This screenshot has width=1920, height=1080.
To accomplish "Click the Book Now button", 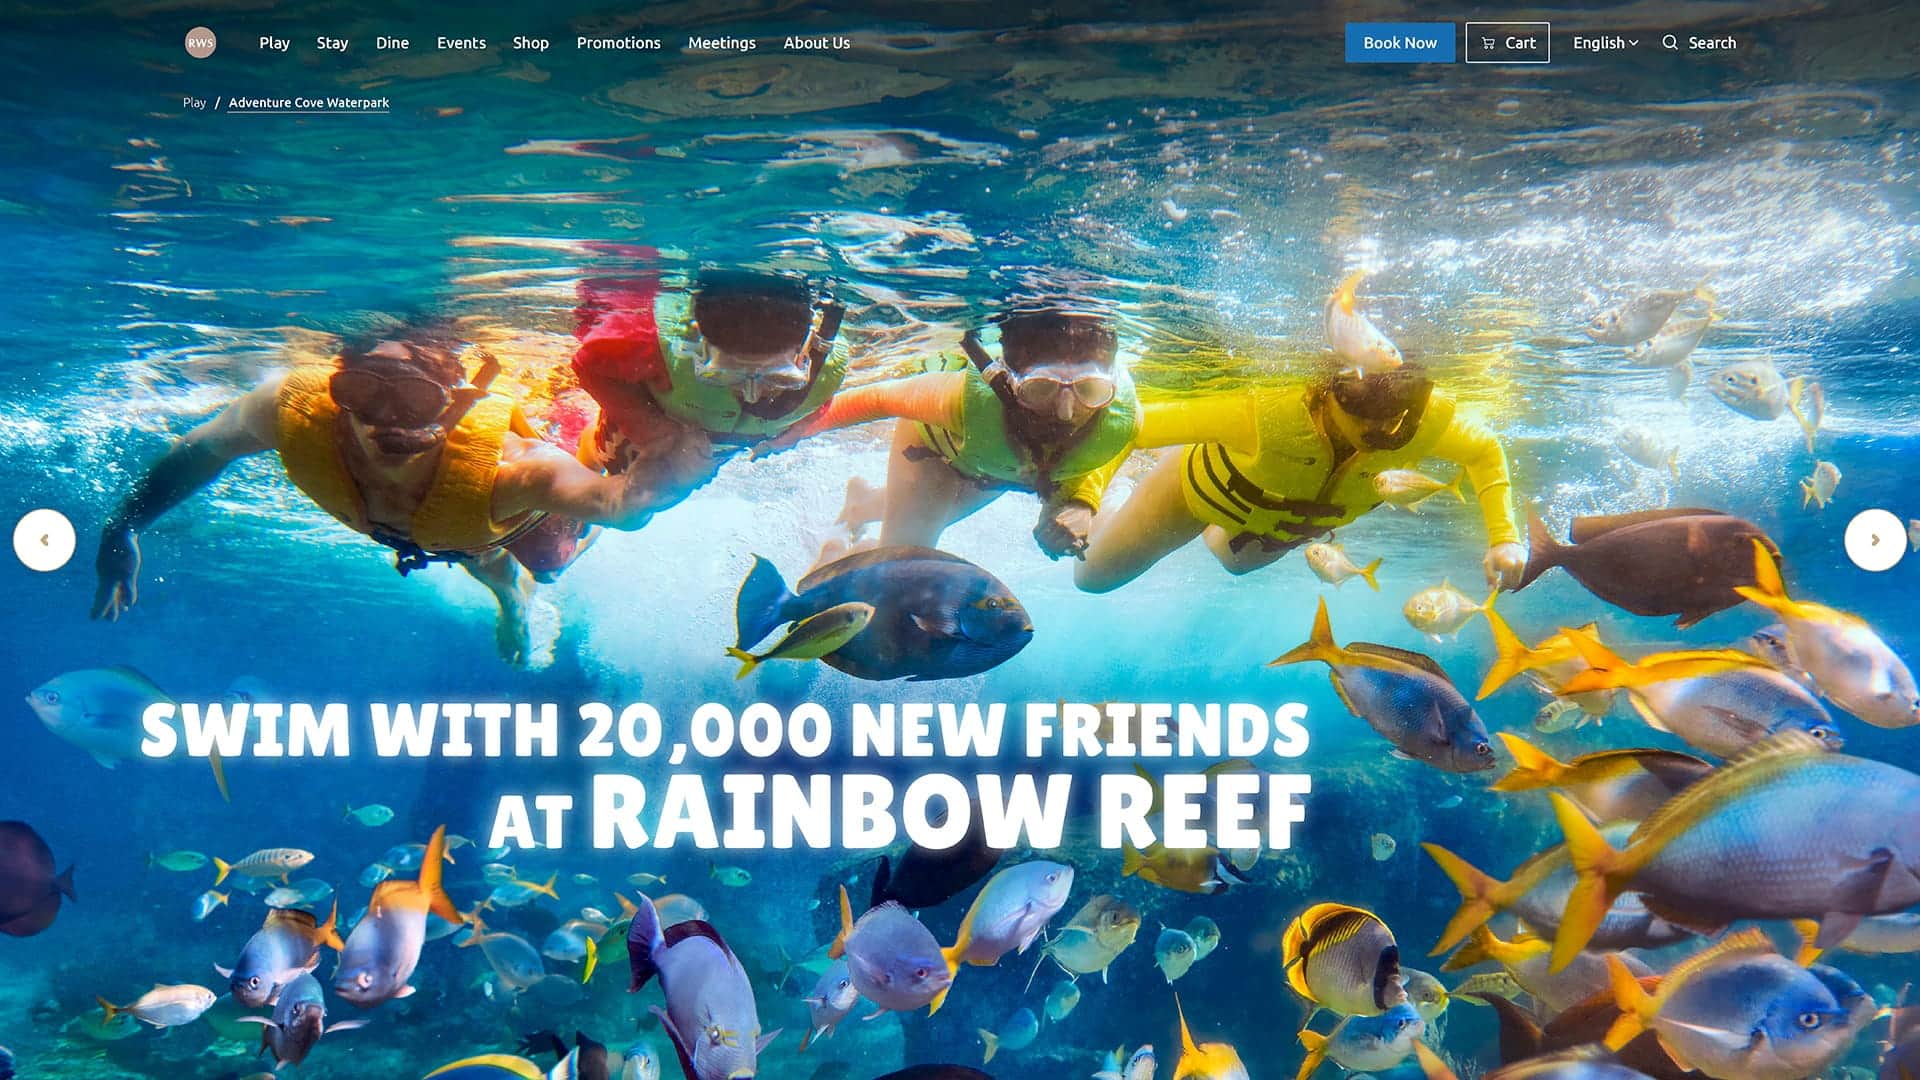I will click(1400, 43).
